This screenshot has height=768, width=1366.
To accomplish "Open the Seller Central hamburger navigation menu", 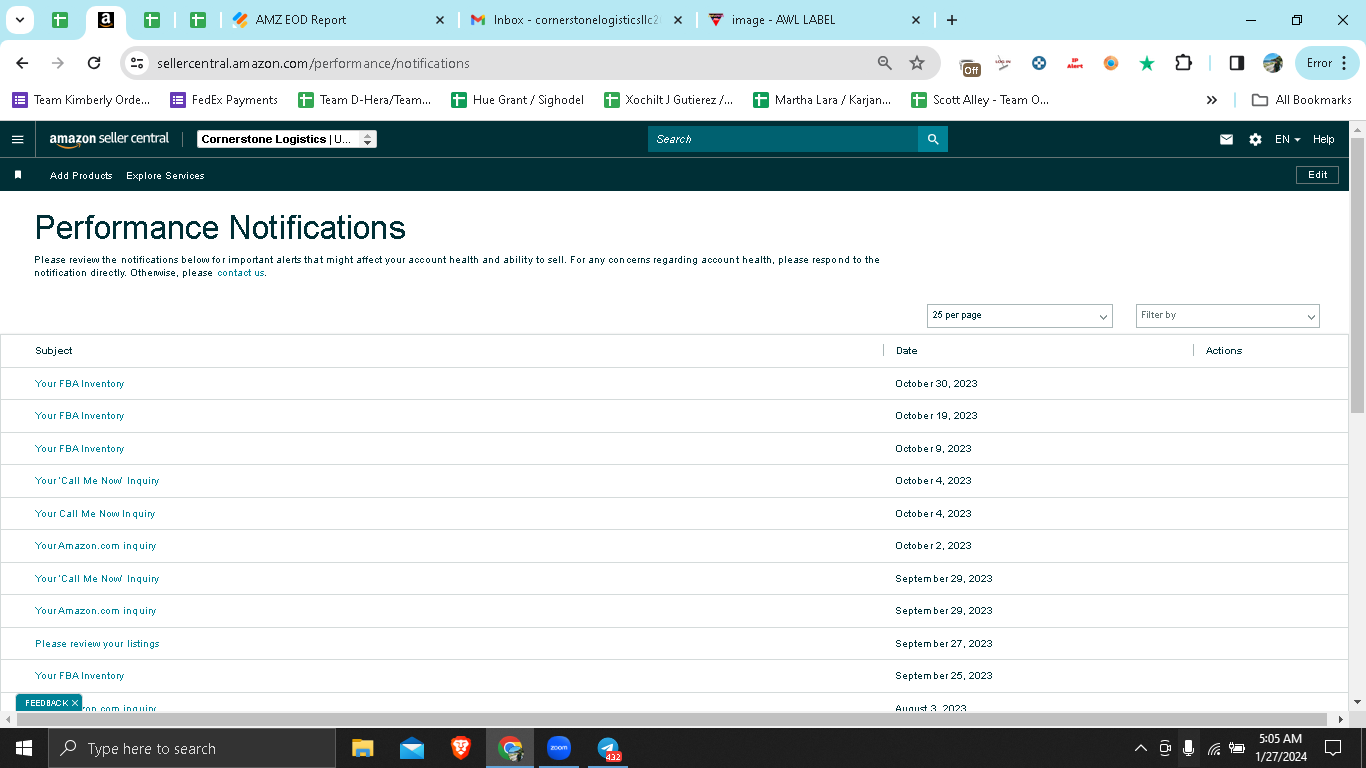I will [x=17, y=139].
